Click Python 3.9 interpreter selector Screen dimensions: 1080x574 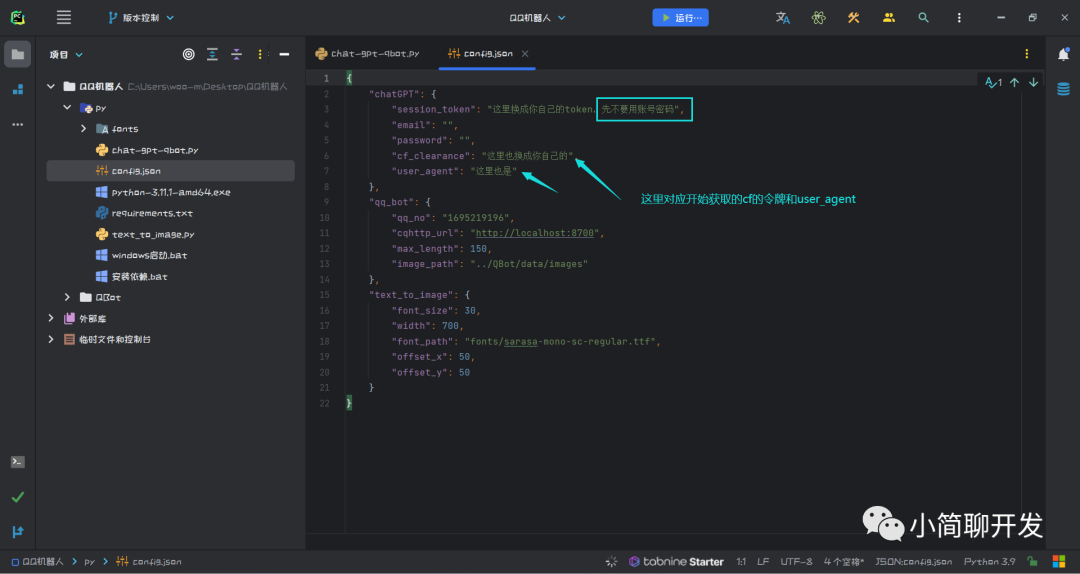[x=989, y=562]
